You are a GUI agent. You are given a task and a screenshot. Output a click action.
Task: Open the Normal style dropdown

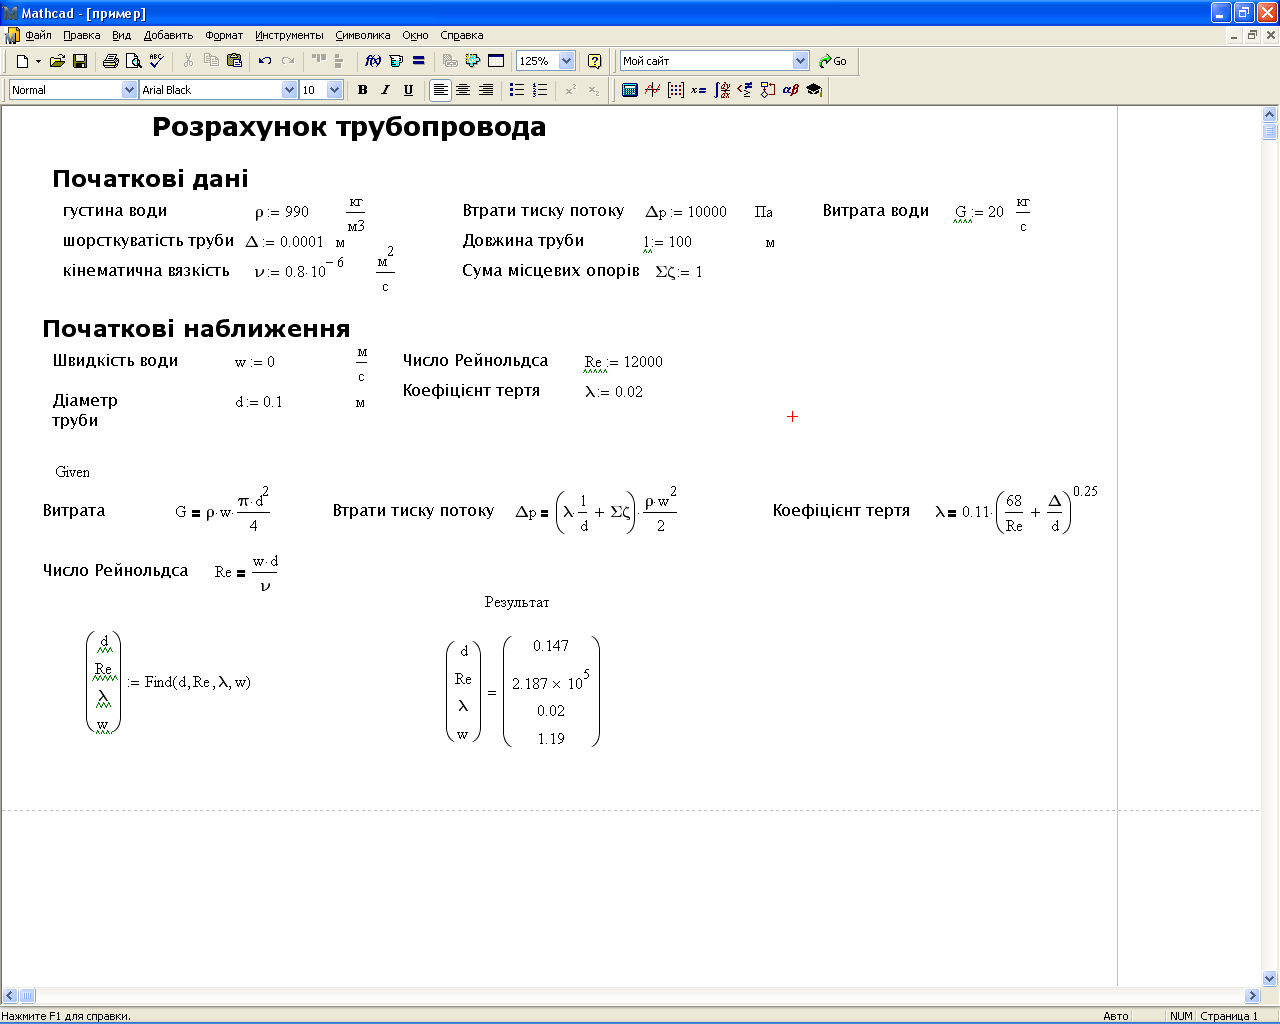tap(129, 90)
